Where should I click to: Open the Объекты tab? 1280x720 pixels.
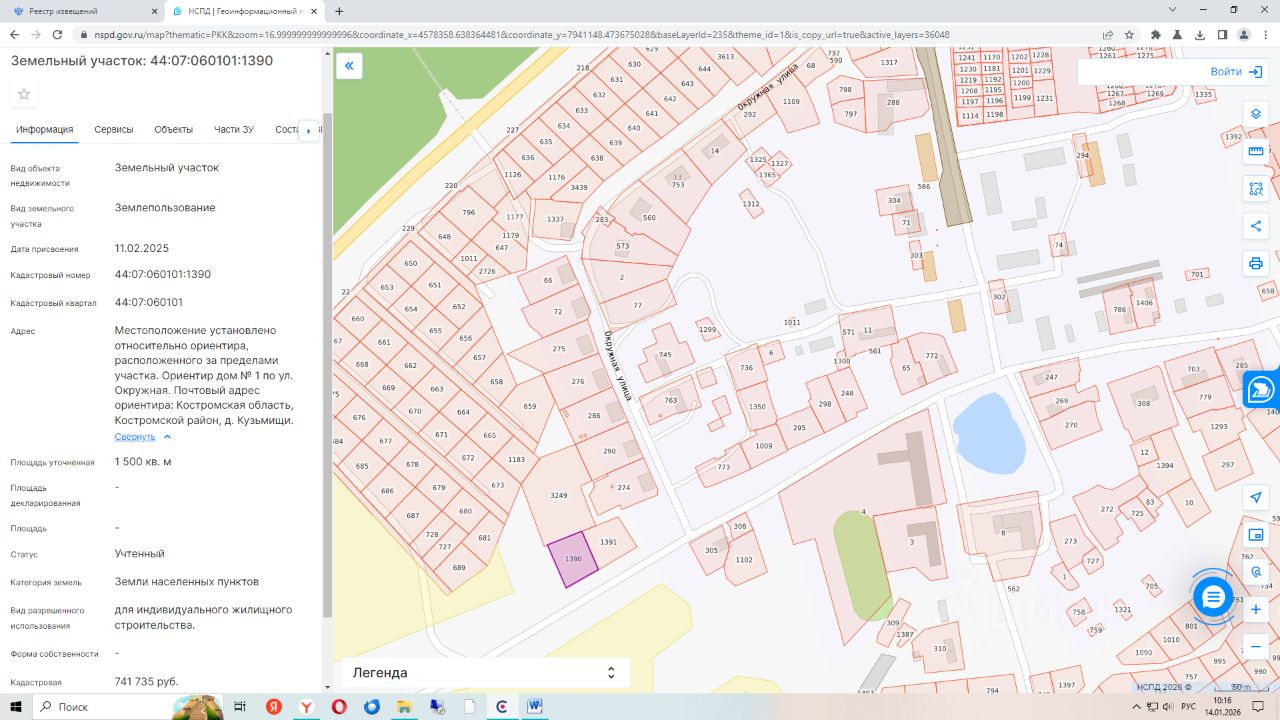coord(173,130)
